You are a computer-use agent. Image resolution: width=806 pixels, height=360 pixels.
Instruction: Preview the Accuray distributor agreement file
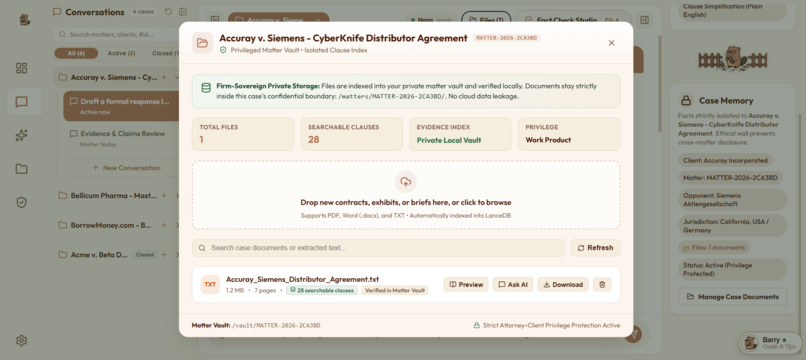(x=466, y=284)
